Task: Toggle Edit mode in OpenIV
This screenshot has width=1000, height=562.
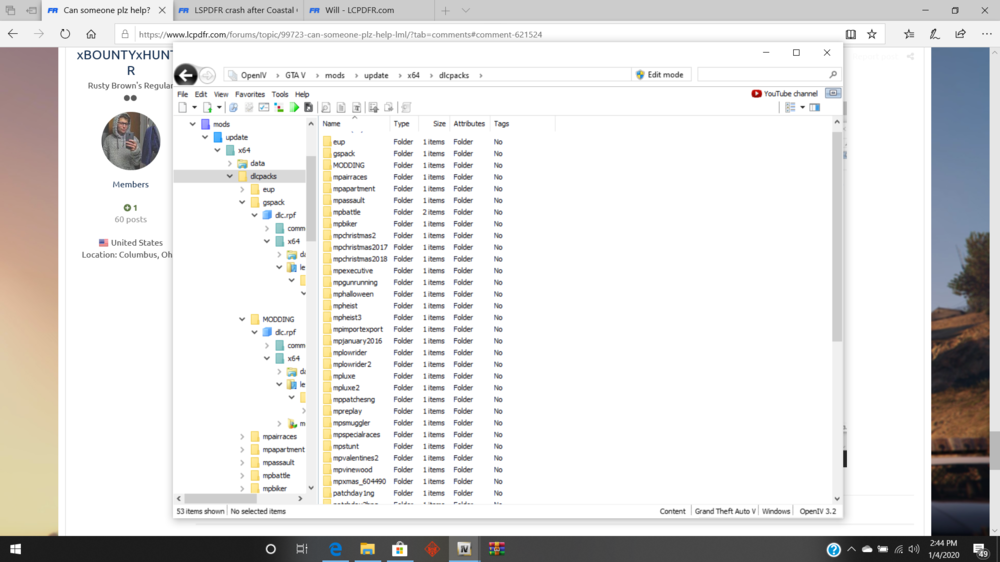Action: (x=660, y=75)
